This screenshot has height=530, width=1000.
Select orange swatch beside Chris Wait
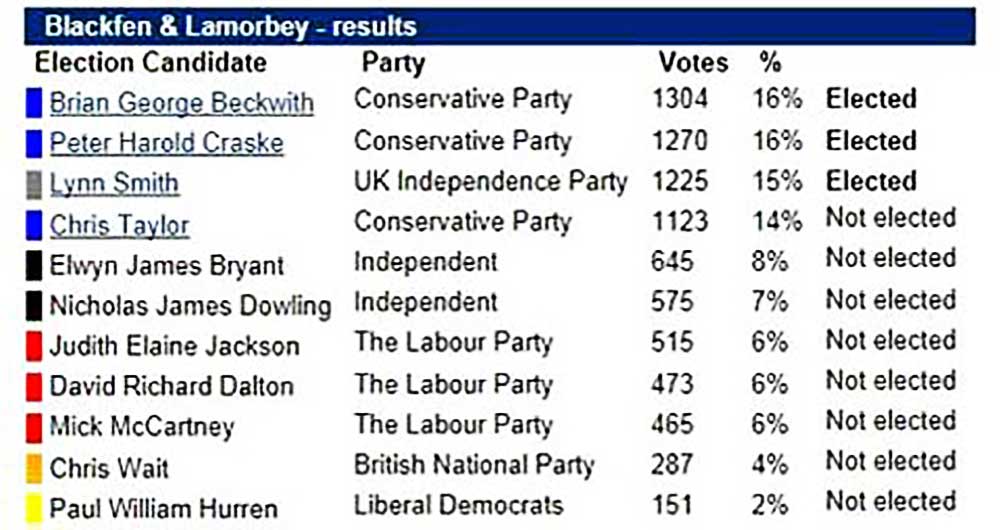pos(34,467)
